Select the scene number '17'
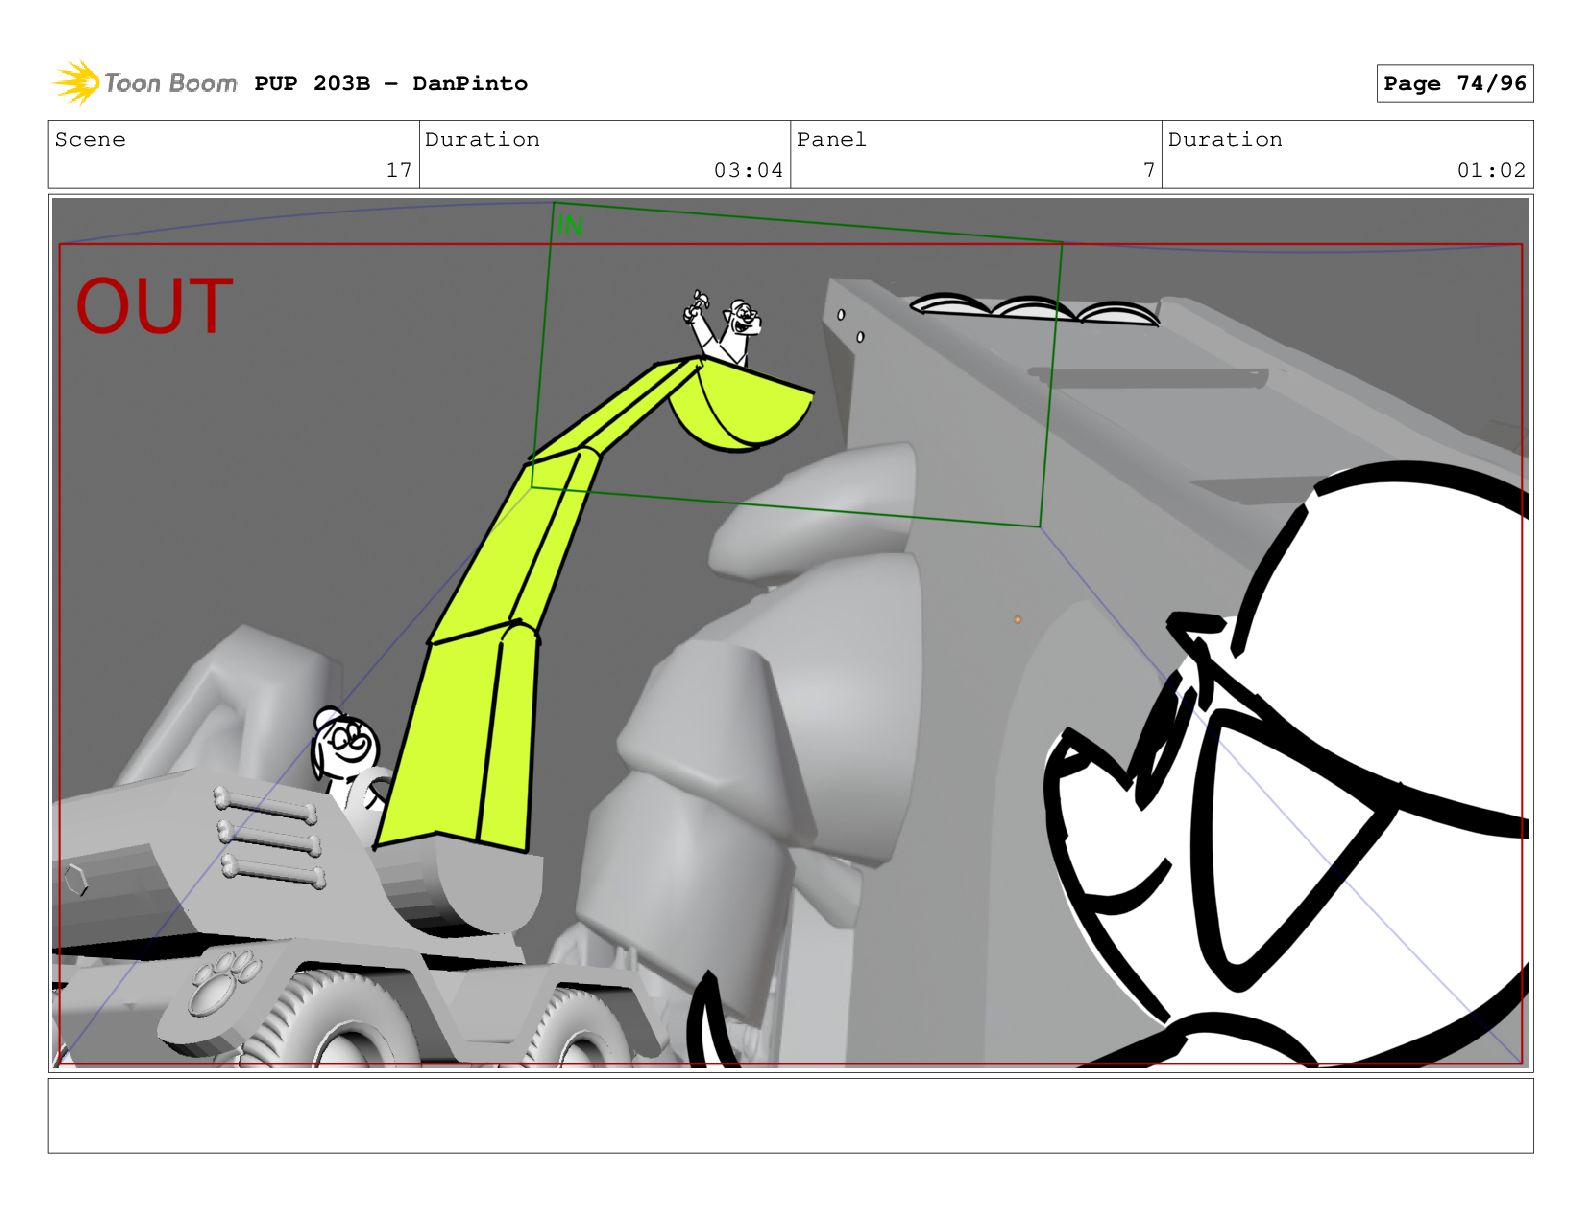Screen dimensions: 1582x1225 pos(399,170)
